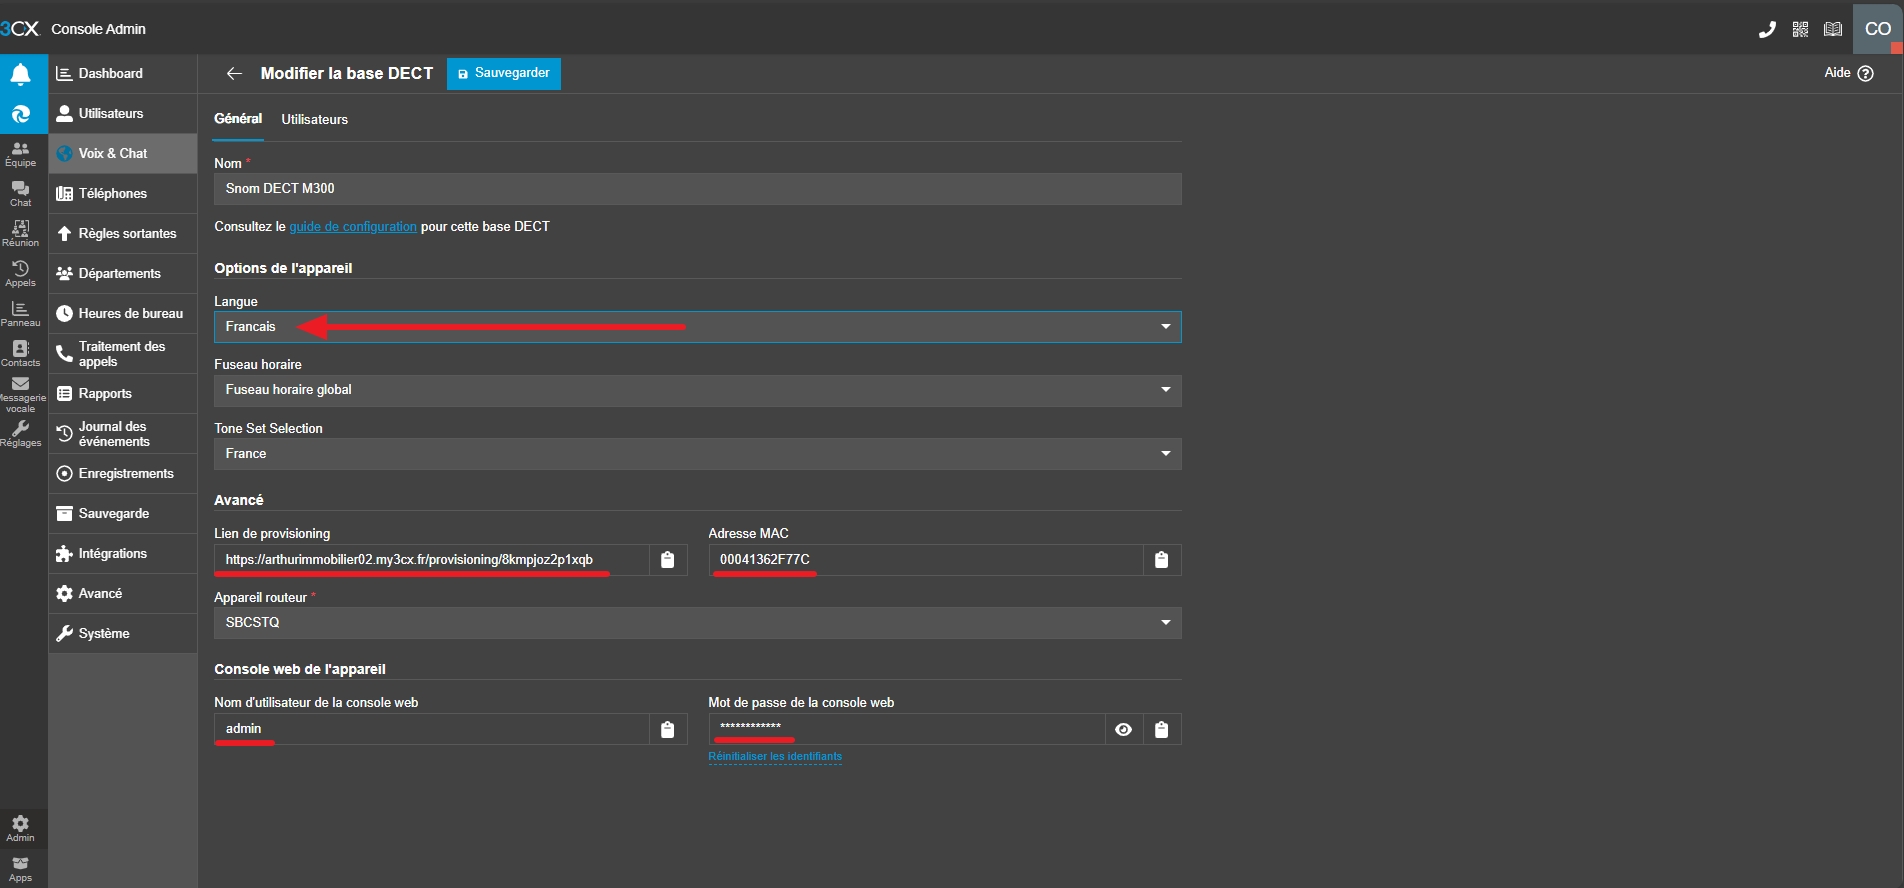Open the Équipe panel icon
The image size is (1904, 888).
(21, 154)
